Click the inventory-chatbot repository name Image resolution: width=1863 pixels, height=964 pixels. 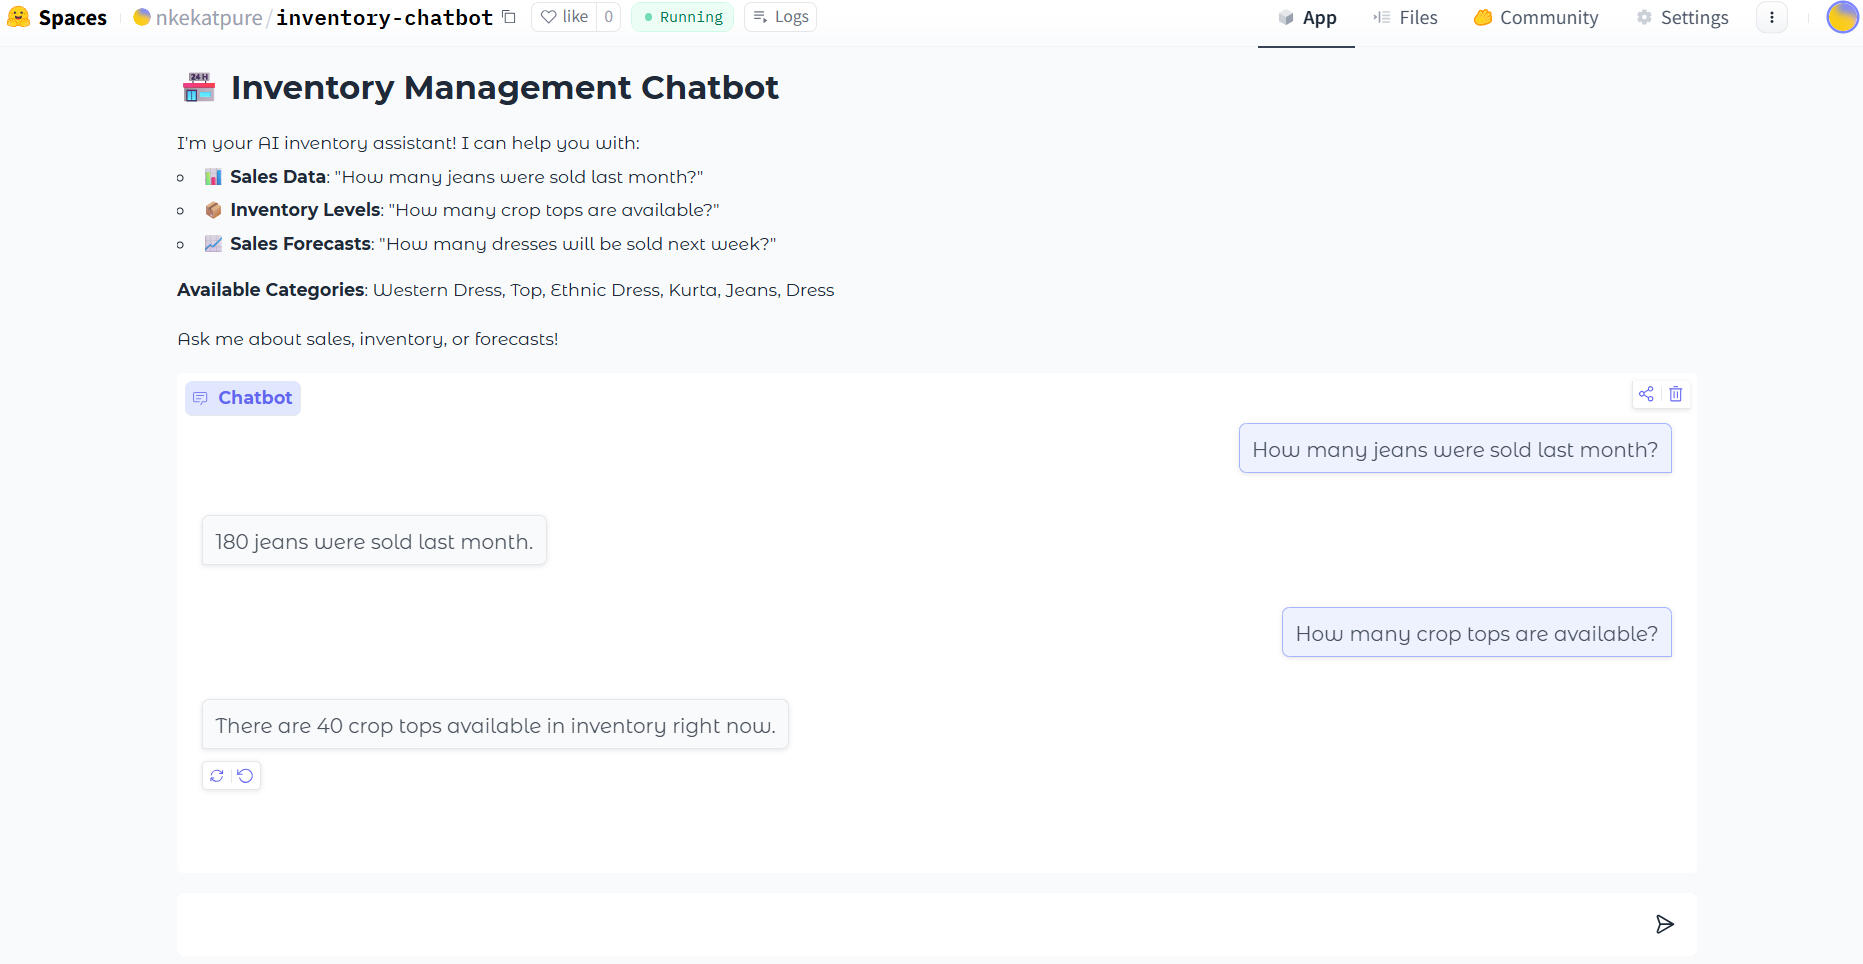[x=384, y=17]
